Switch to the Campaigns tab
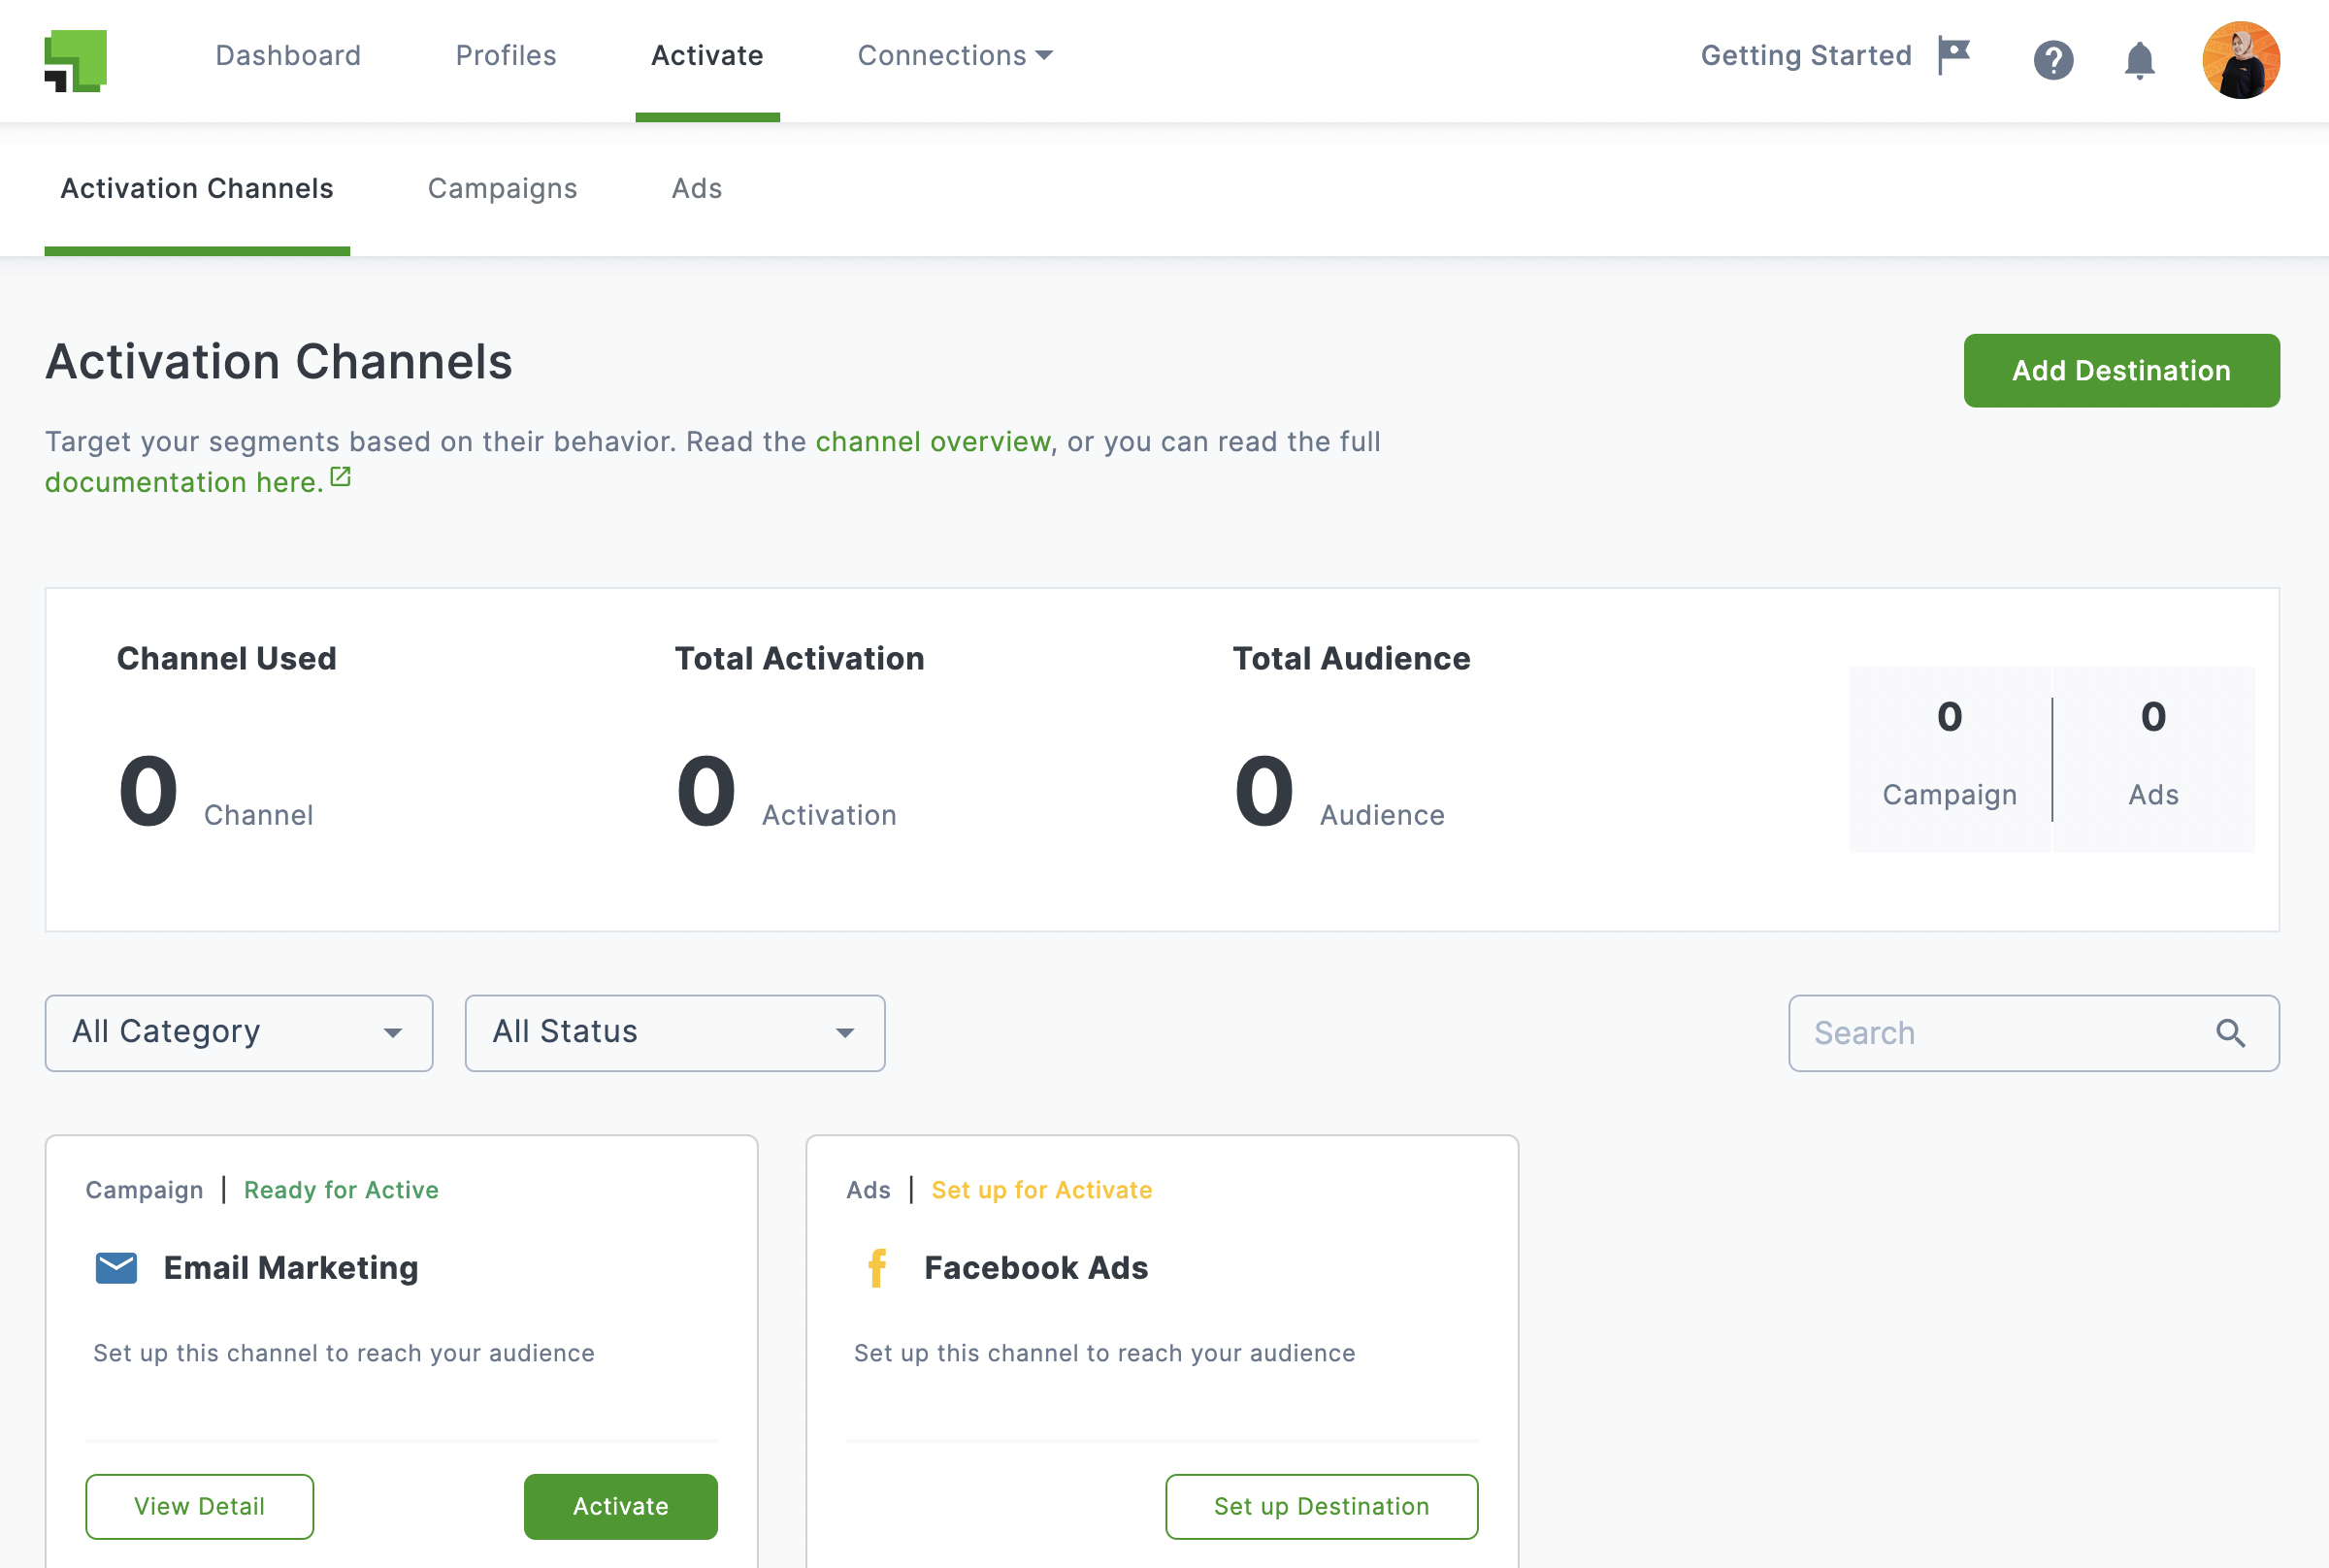This screenshot has width=2329, height=1568. tap(503, 188)
